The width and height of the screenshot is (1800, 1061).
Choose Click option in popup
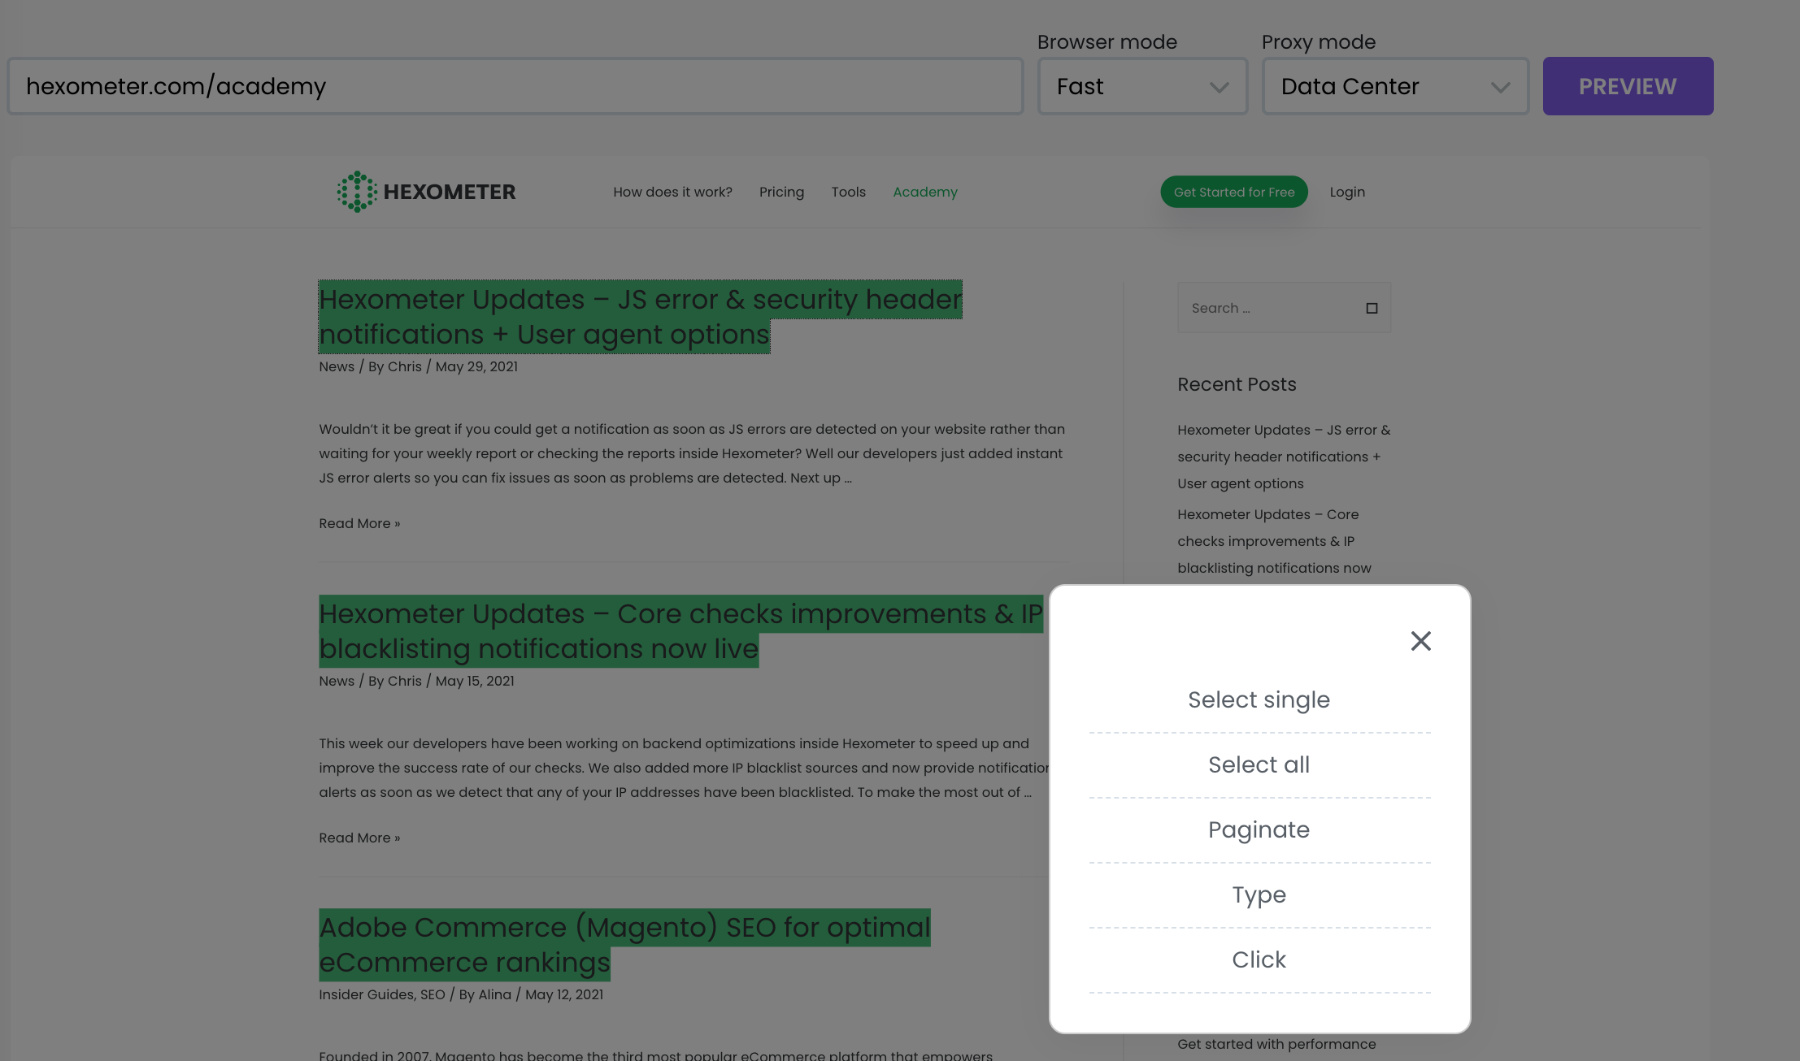pos(1259,960)
